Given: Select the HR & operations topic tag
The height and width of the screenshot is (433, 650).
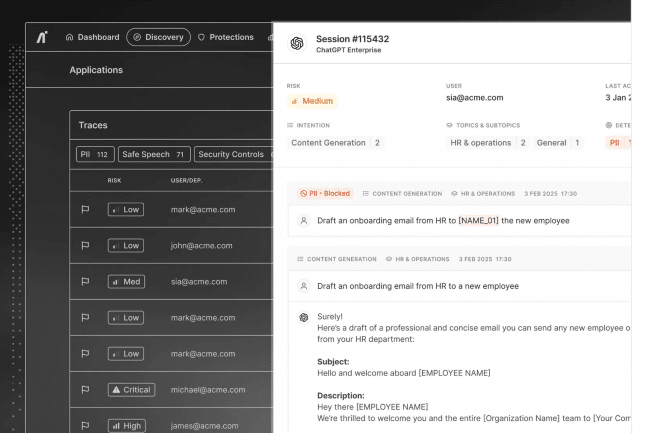Looking at the screenshot, I should pyautogui.click(x=480, y=143).
